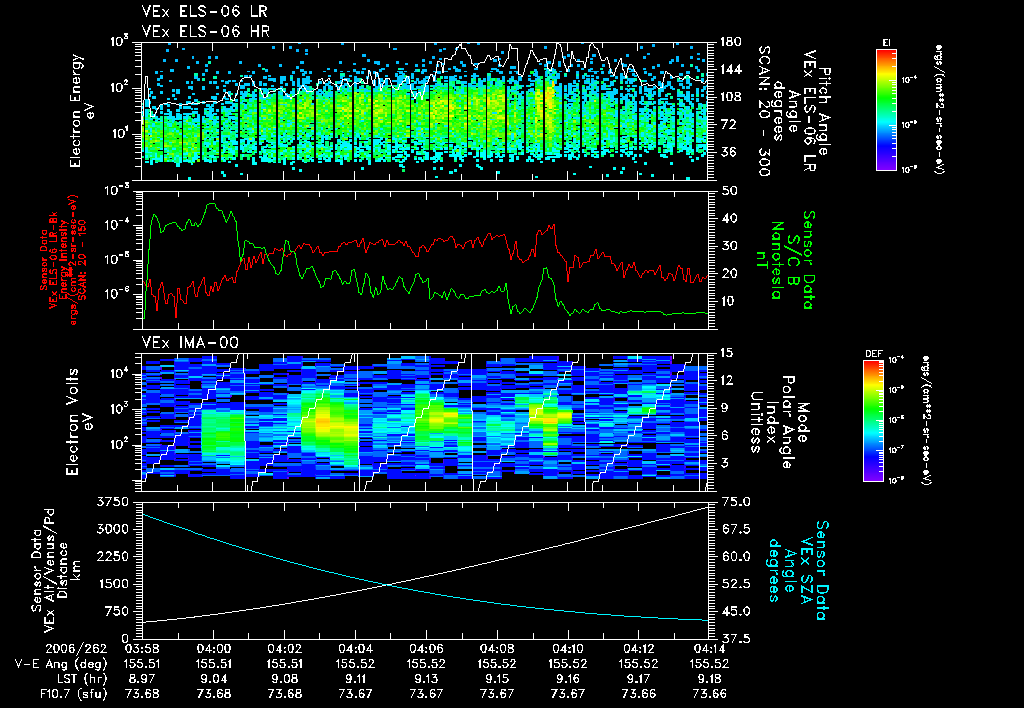Click the SZA tick label '37.5'

[x=736, y=639]
